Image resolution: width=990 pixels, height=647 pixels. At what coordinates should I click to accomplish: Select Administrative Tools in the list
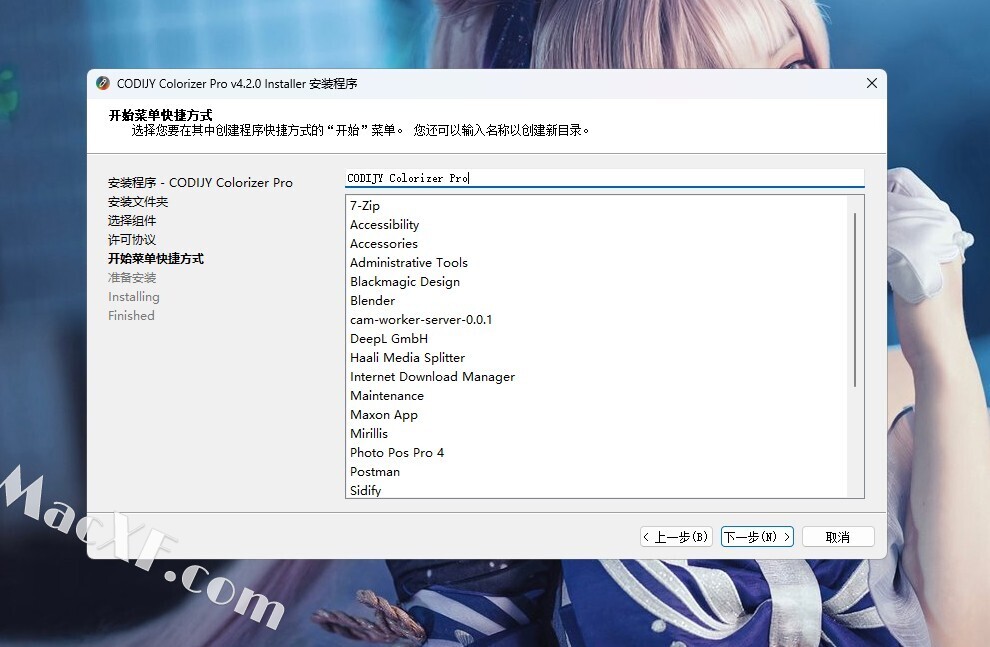click(x=409, y=263)
